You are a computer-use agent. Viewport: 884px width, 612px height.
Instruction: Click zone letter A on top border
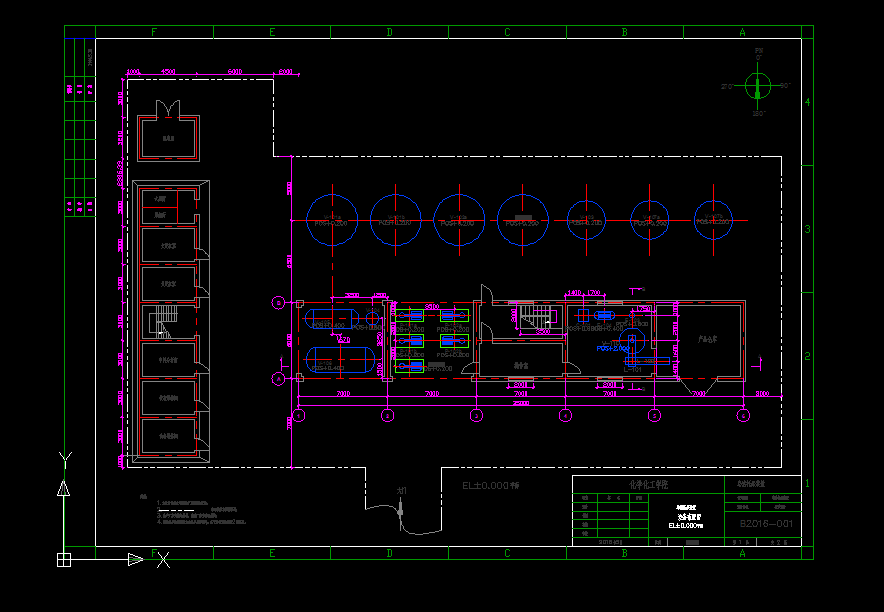click(742, 33)
